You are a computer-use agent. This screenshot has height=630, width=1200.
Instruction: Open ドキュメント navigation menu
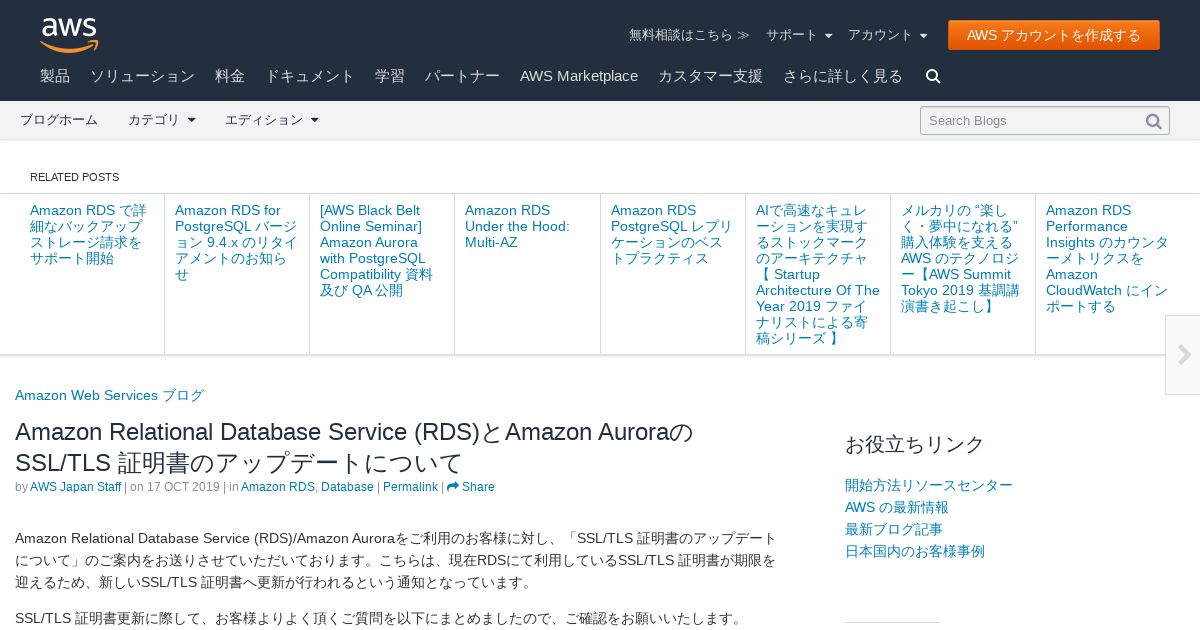coord(310,76)
